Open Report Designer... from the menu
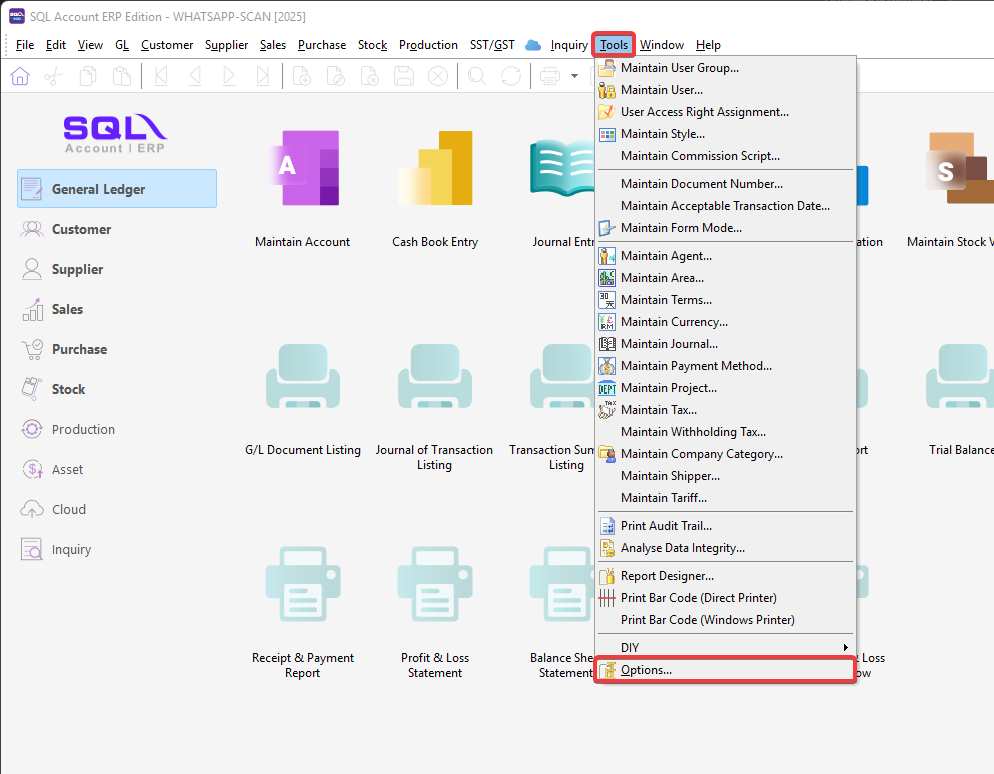Viewport: 994px width, 774px height. coord(667,576)
